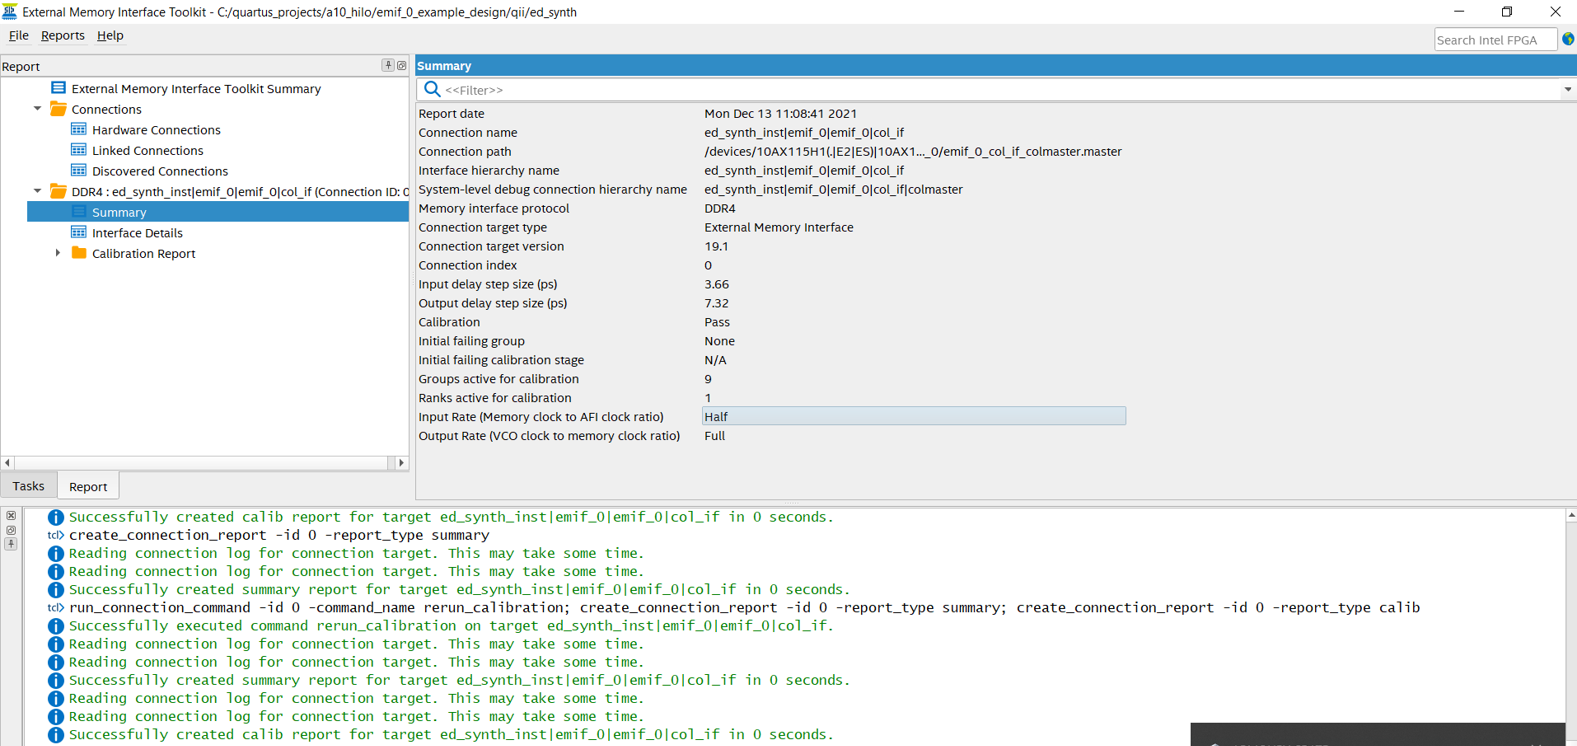Collapse the DDR4 connection folder
1577x746 pixels.
(38, 191)
